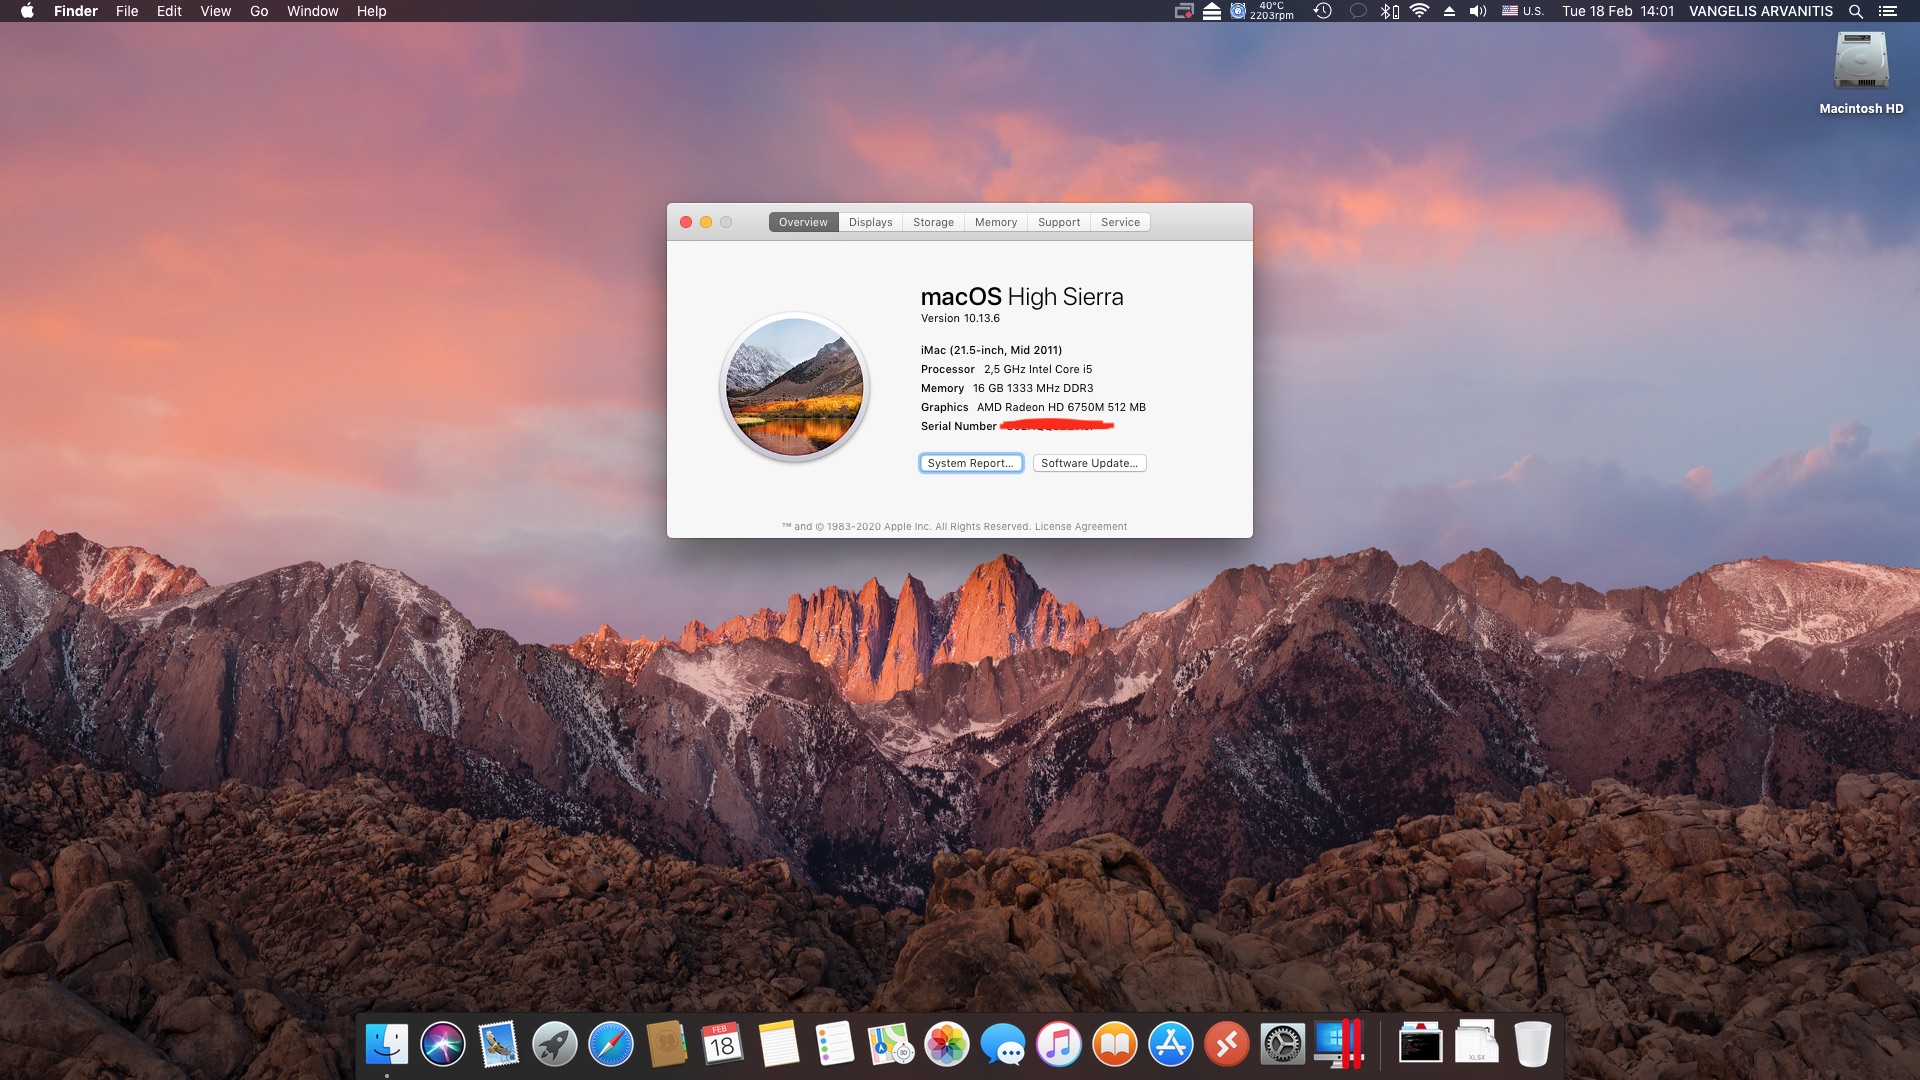The height and width of the screenshot is (1080, 1920).
Task: Click the AMD Radeon HD 6750M graphics text
Action: coord(1061,407)
